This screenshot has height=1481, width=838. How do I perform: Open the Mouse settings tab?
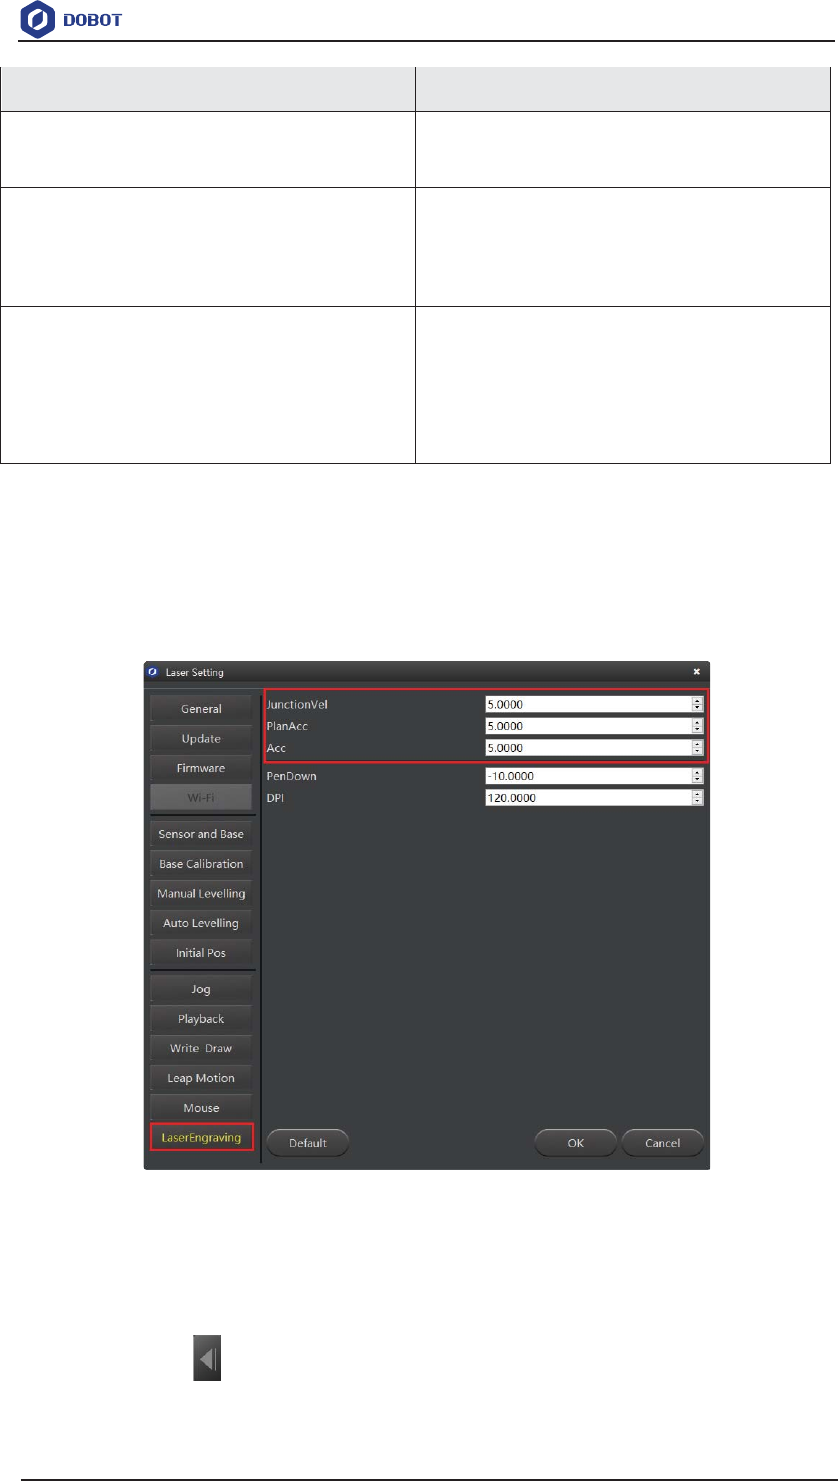201,1108
